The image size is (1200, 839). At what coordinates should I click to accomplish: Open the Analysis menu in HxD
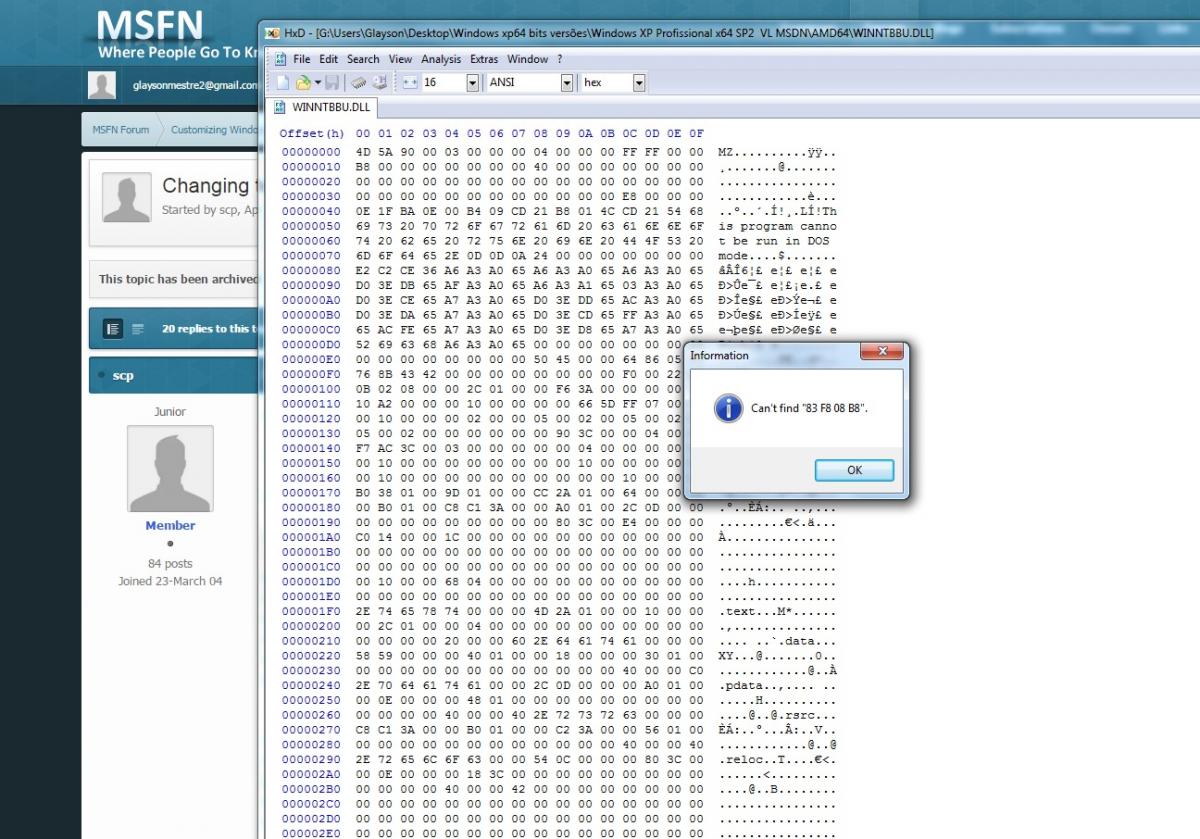[x=441, y=59]
